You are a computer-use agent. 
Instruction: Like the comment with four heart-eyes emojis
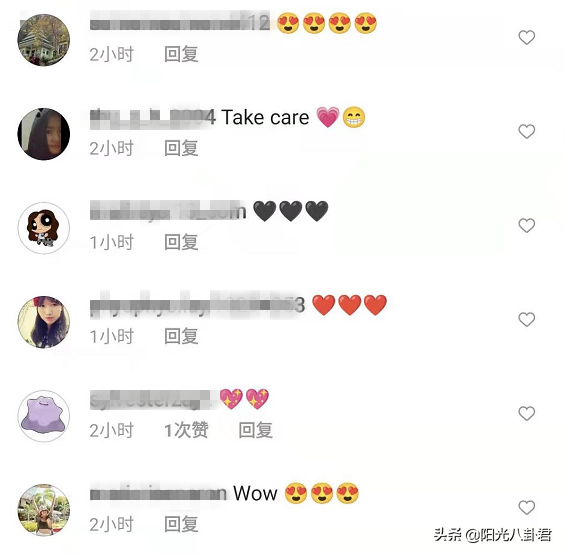pyautogui.click(x=526, y=37)
